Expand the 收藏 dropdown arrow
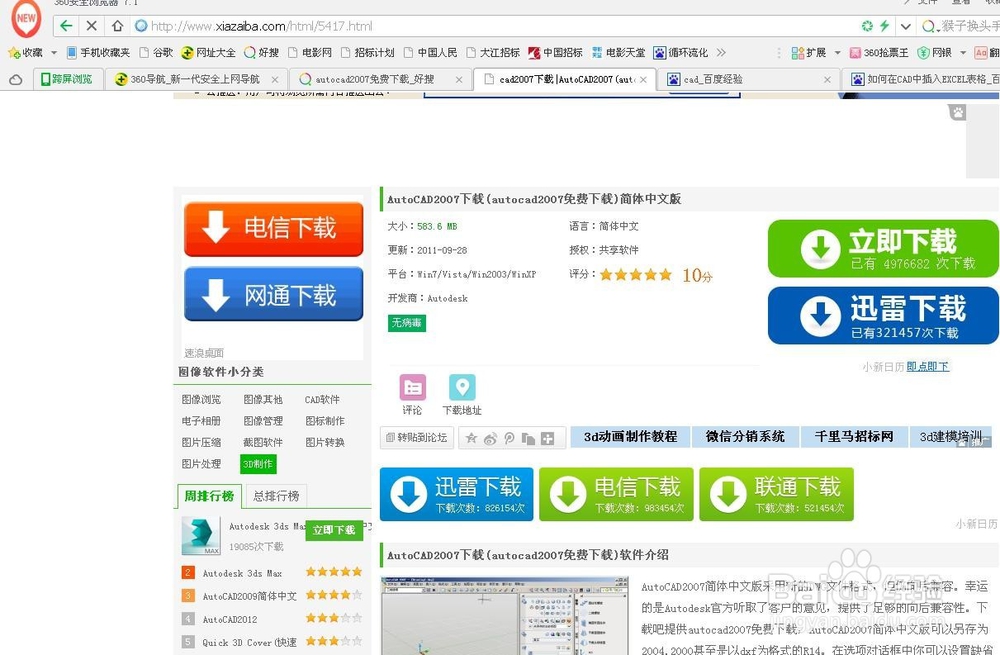This screenshot has width=1000, height=655. (54, 52)
